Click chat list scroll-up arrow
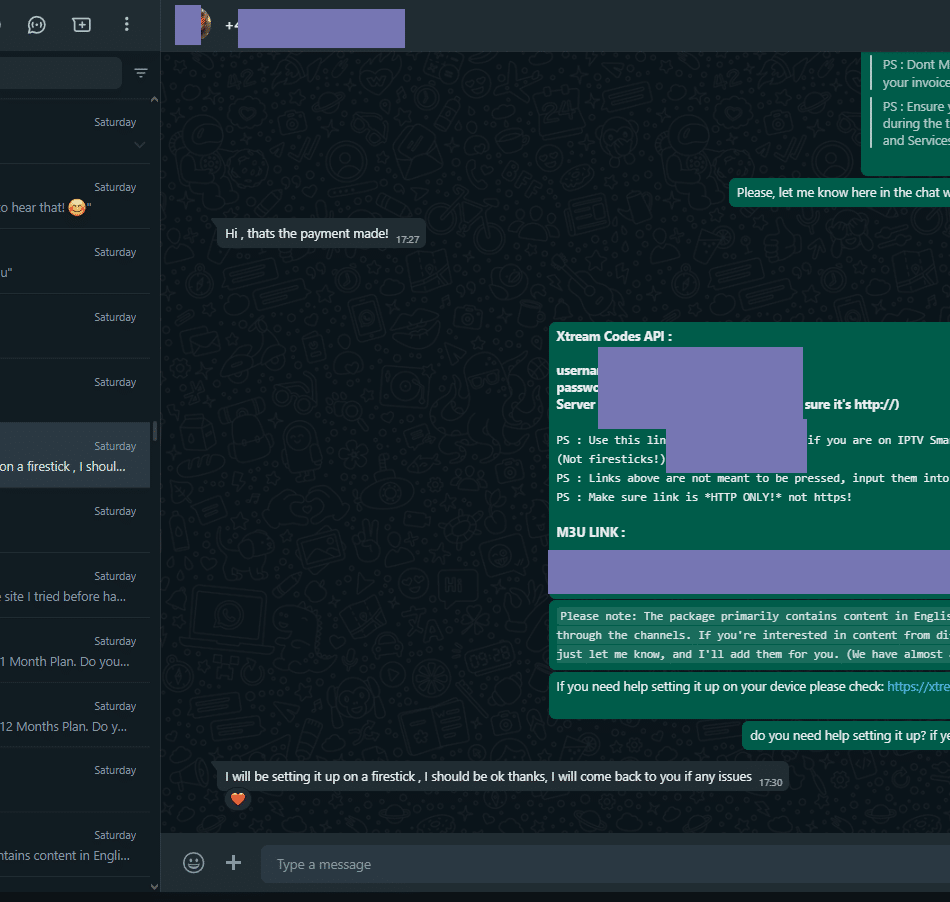 [x=154, y=99]
